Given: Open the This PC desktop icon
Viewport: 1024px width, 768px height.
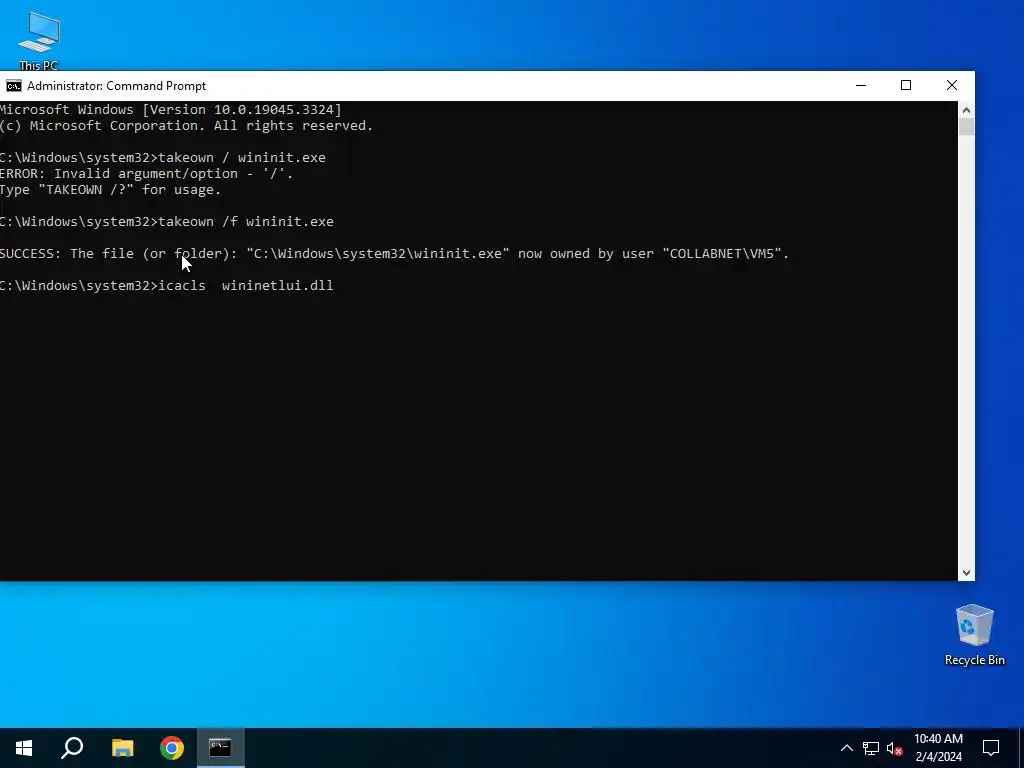Looking at the screenshot, I should pos(39,40).
